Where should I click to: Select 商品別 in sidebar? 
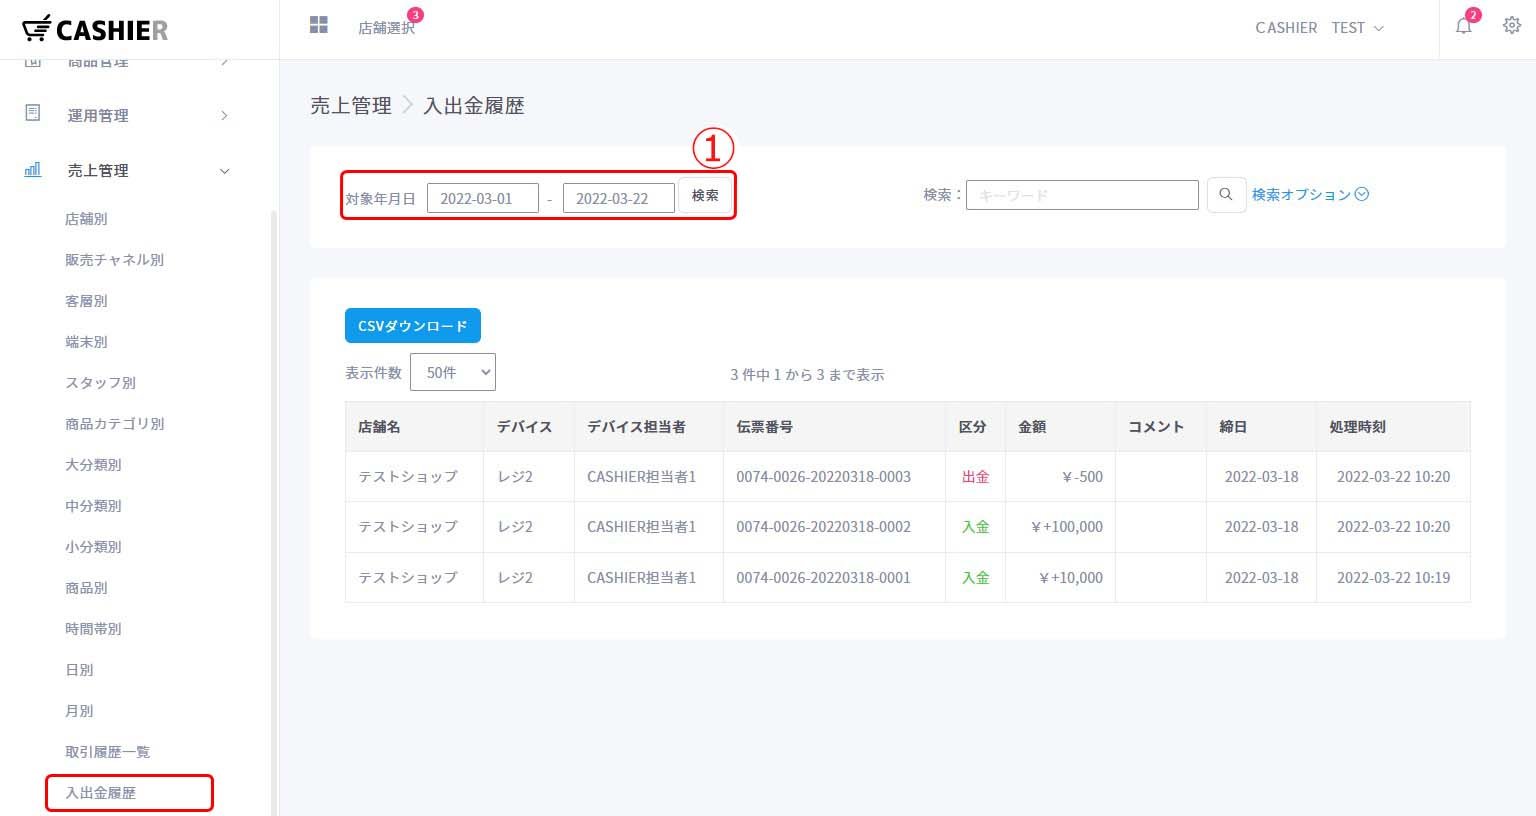tap(86, 588)
